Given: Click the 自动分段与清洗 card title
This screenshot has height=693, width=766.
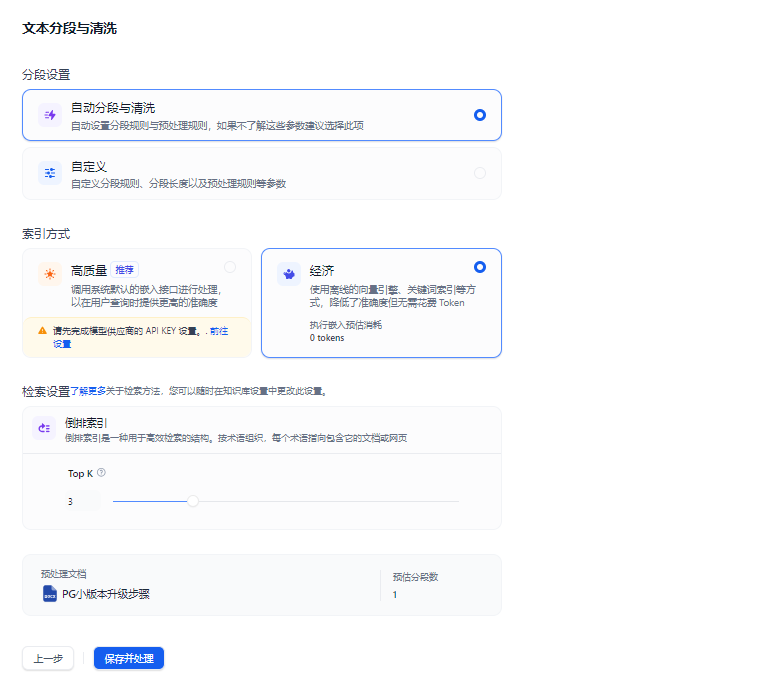Looking at the screenshot, I should click(x=113, y=108).
